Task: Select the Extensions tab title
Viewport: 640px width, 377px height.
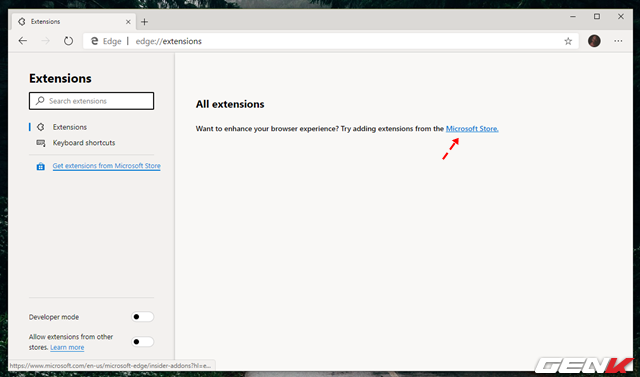Action: pos(45,22)
